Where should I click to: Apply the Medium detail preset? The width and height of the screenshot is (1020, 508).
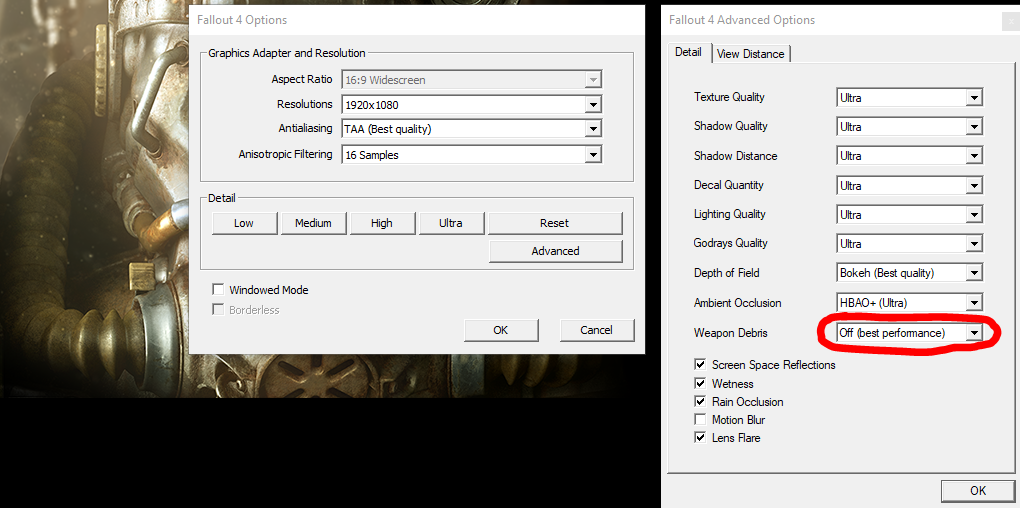click(x=314, y=223)
